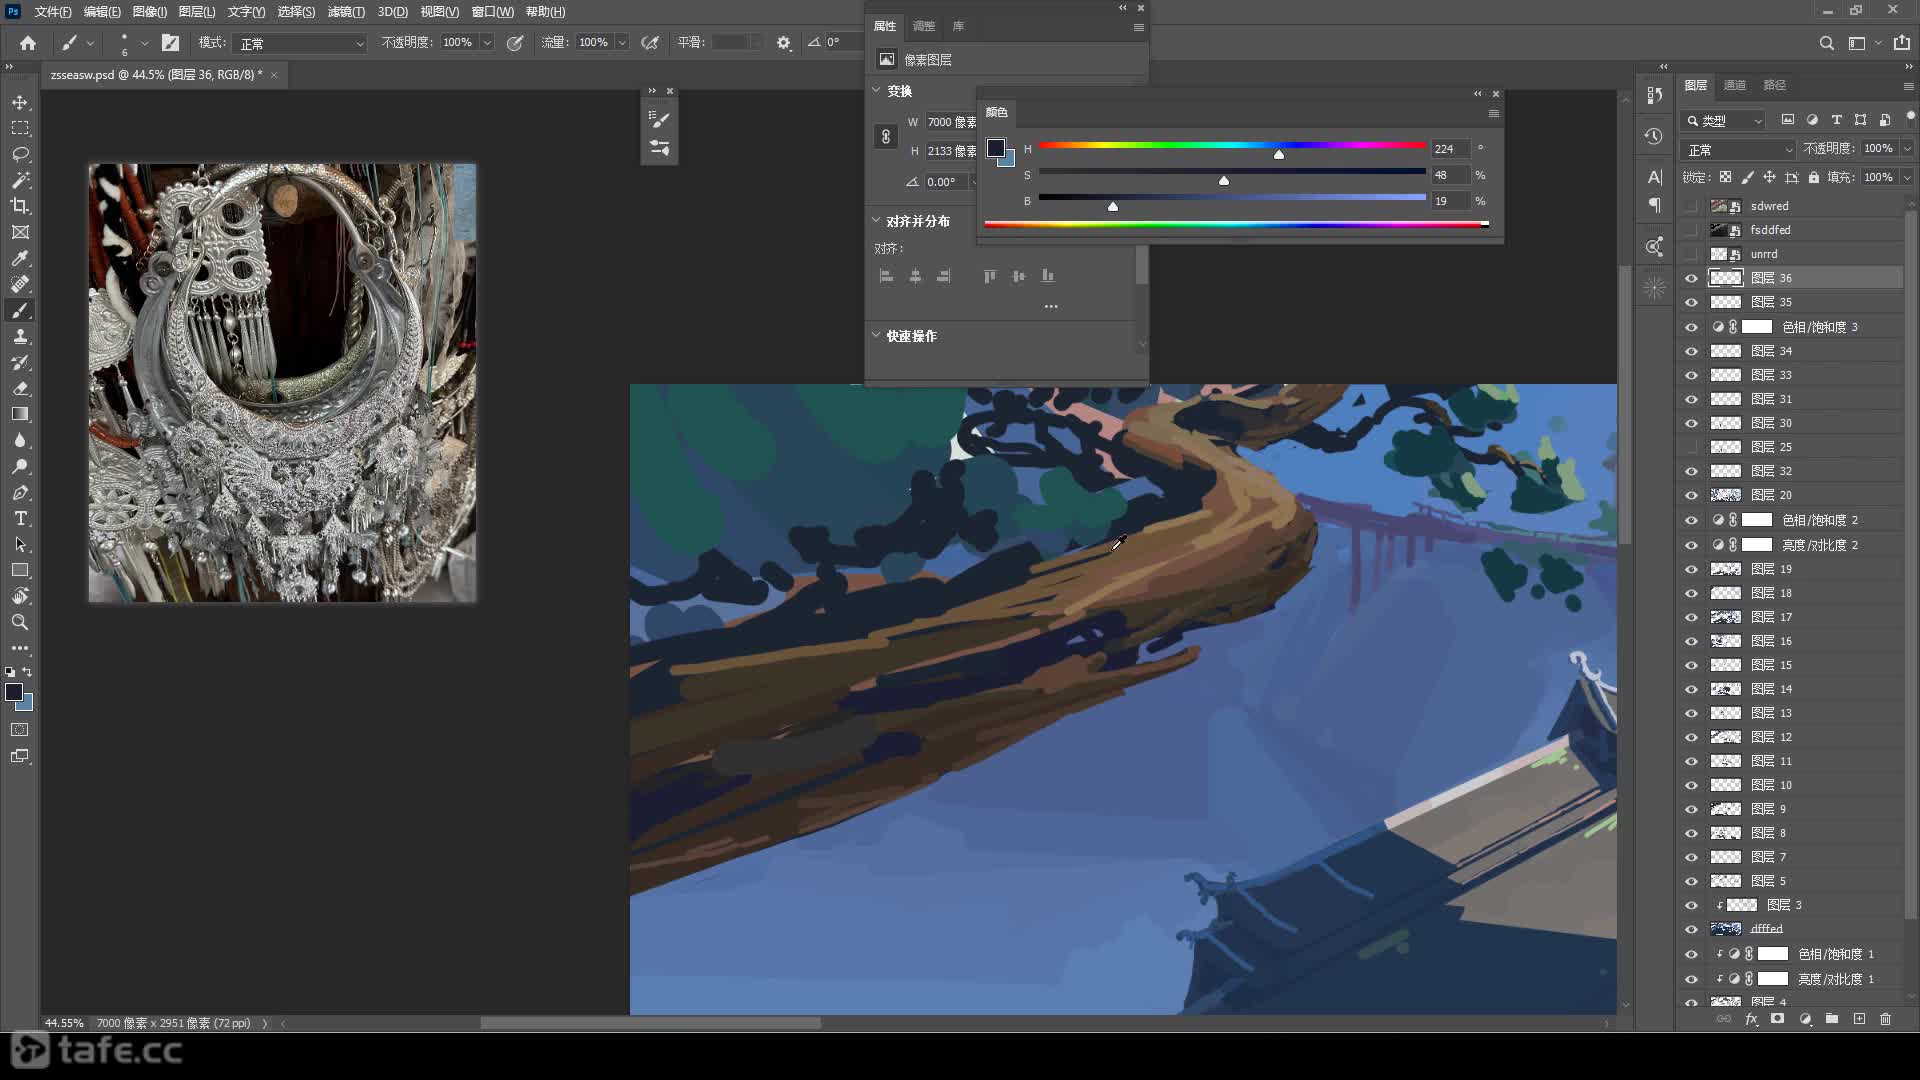Open the 滤镜 menu
The image size is (1920, 1080).
pyautogui.click(x=346, y=12)
